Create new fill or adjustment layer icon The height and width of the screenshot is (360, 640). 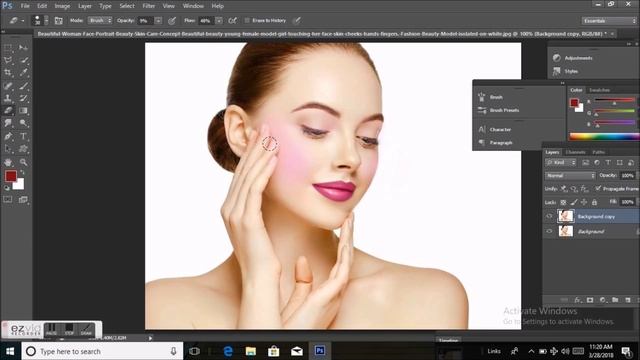[x=602, y=300]
